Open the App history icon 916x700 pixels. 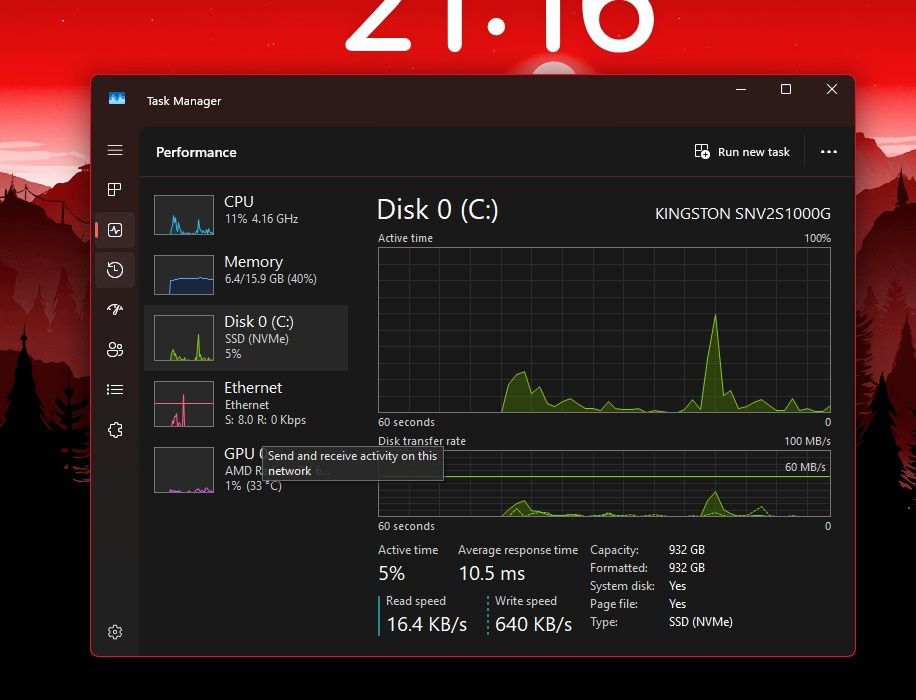tap(115, 269)
